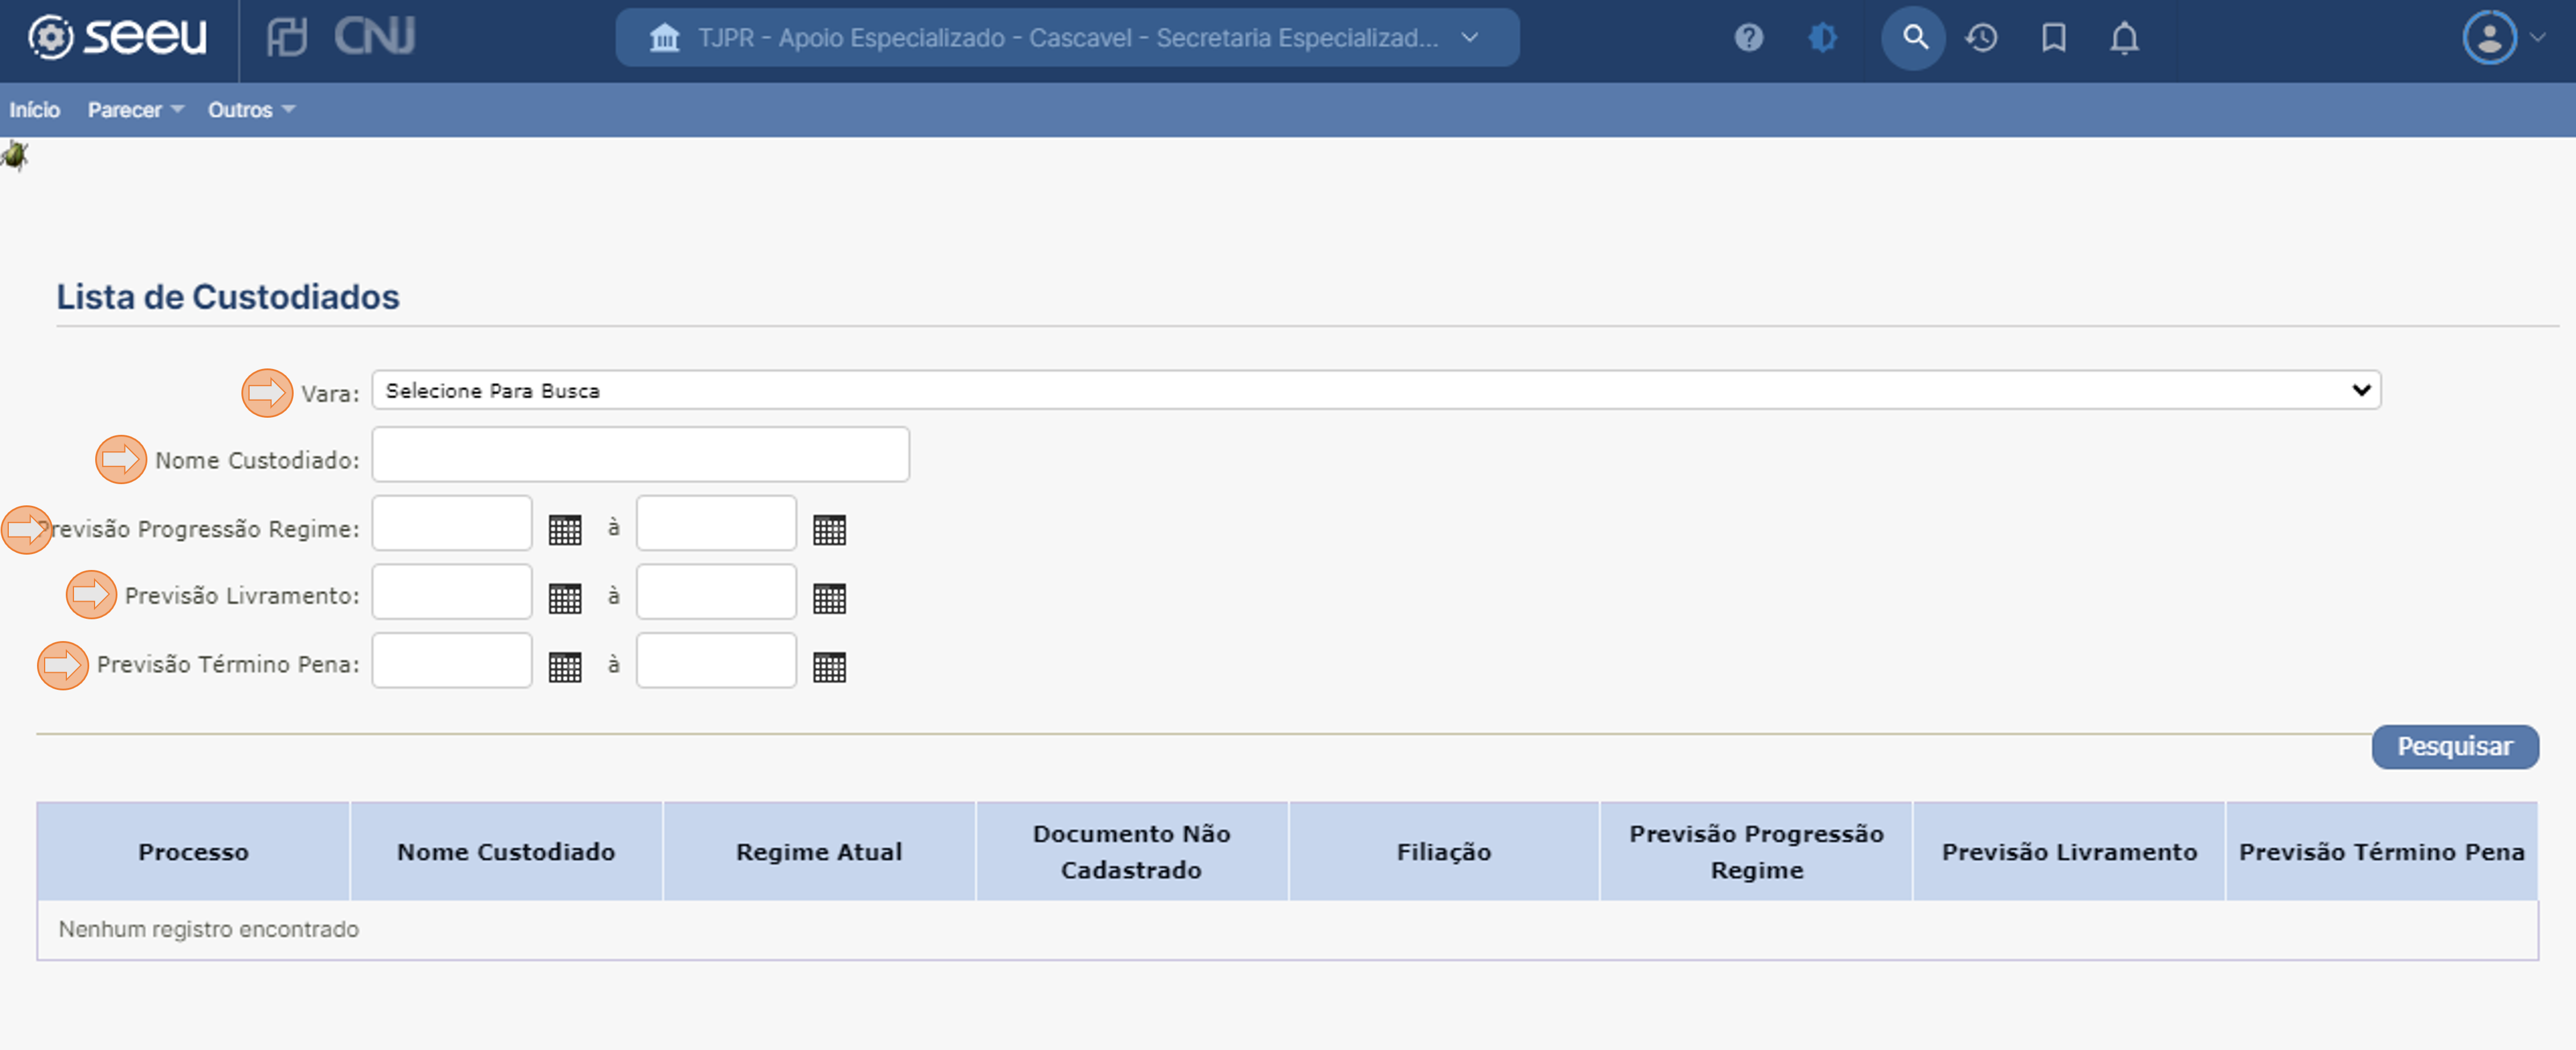Click the Previsão Término Pena end date field

tap(716, 660)
